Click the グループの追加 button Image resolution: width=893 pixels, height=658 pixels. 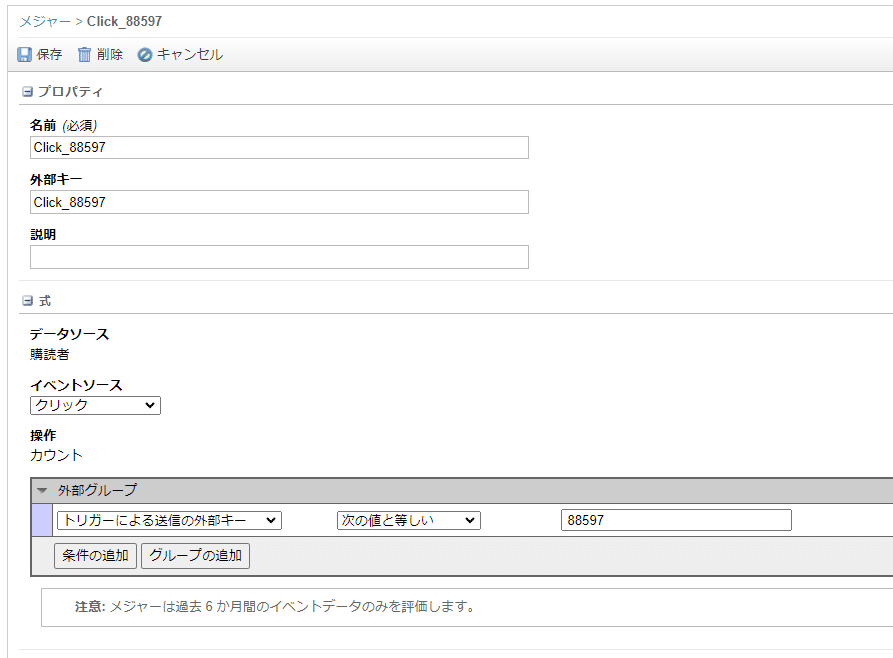(x=195, y=555)
